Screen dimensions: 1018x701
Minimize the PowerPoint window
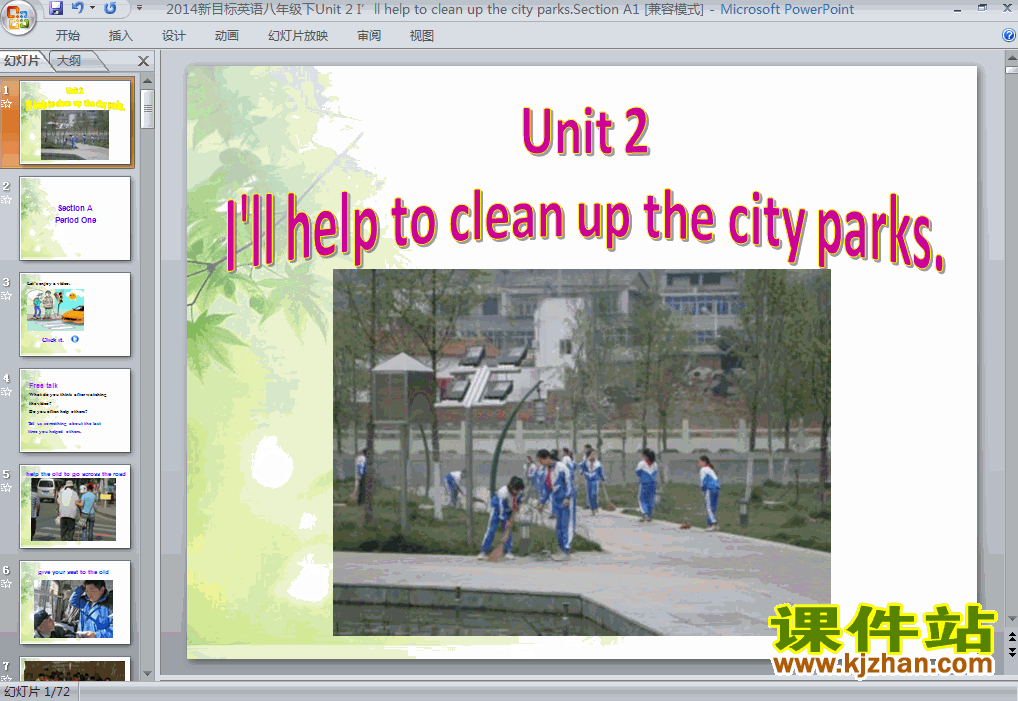[958, 9]
